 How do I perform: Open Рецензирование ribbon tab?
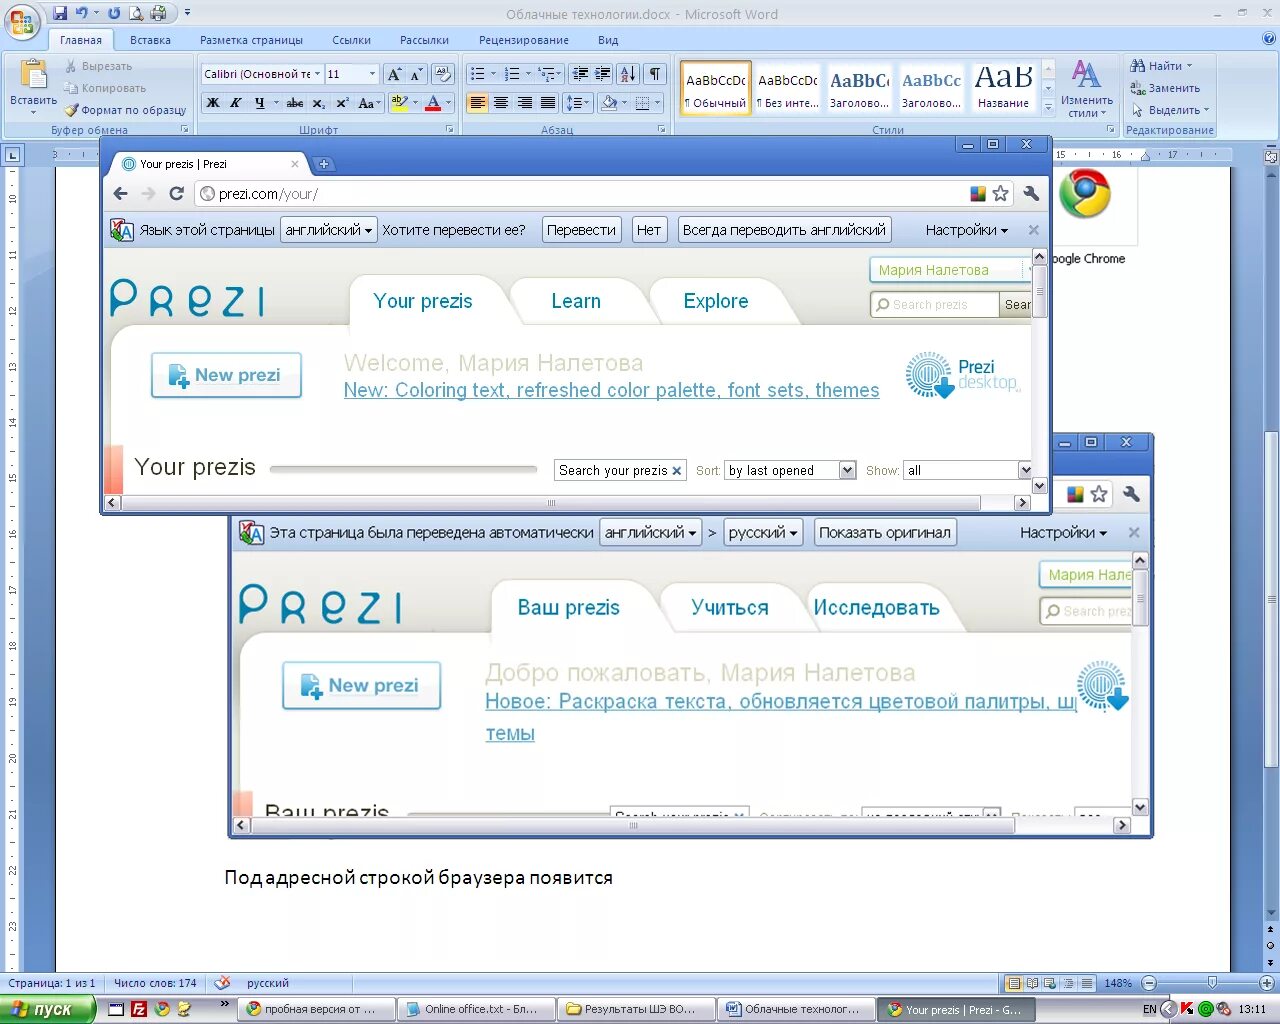pos(523,40)
